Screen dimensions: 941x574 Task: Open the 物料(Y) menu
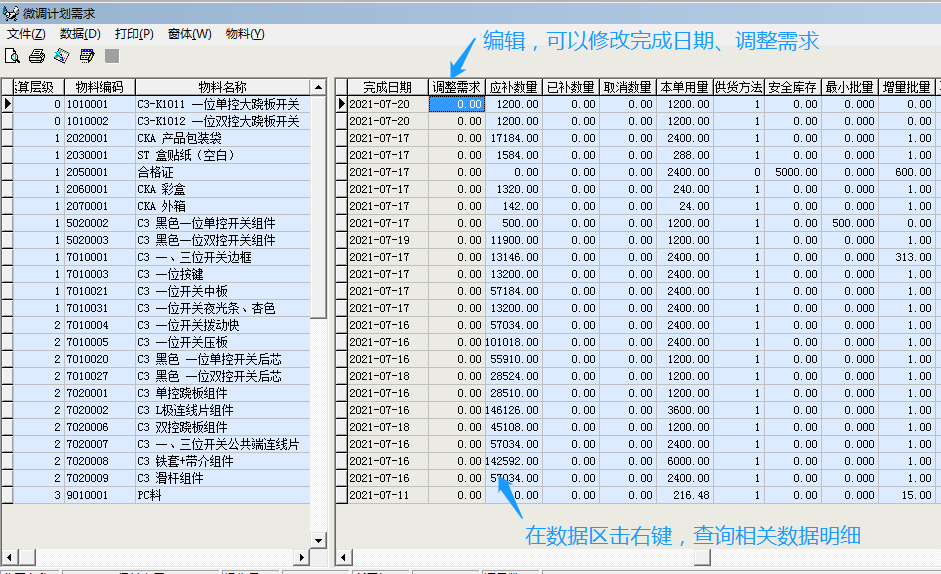click(x=245, y=34)
